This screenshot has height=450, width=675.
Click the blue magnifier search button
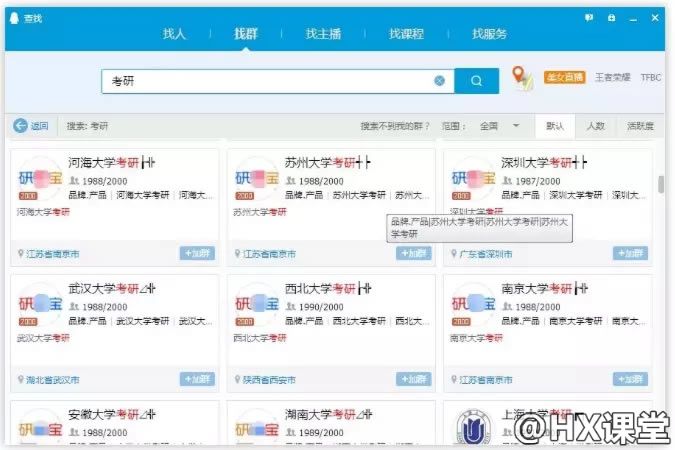click(x=477, y=81)
